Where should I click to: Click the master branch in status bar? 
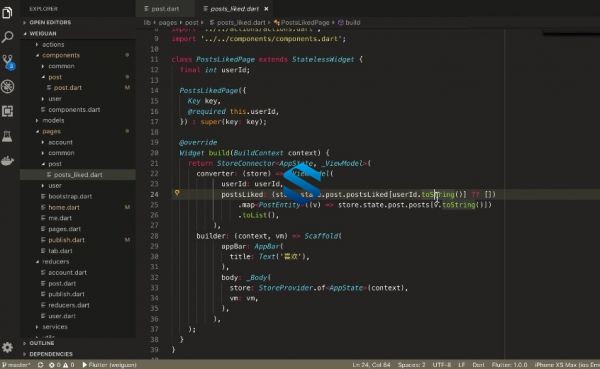coord(16,365)
